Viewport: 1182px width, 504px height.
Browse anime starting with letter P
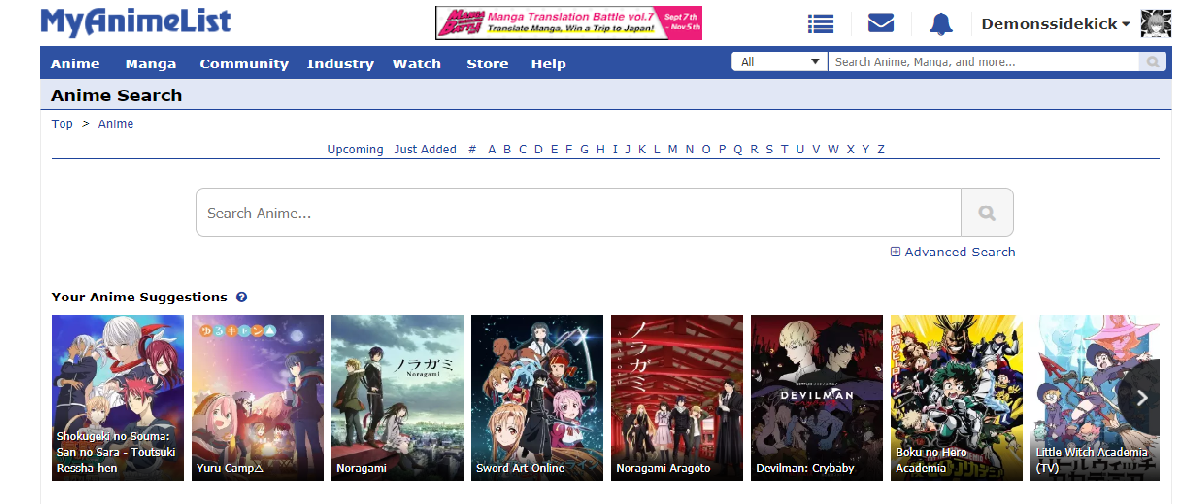[x=722, y=149]
